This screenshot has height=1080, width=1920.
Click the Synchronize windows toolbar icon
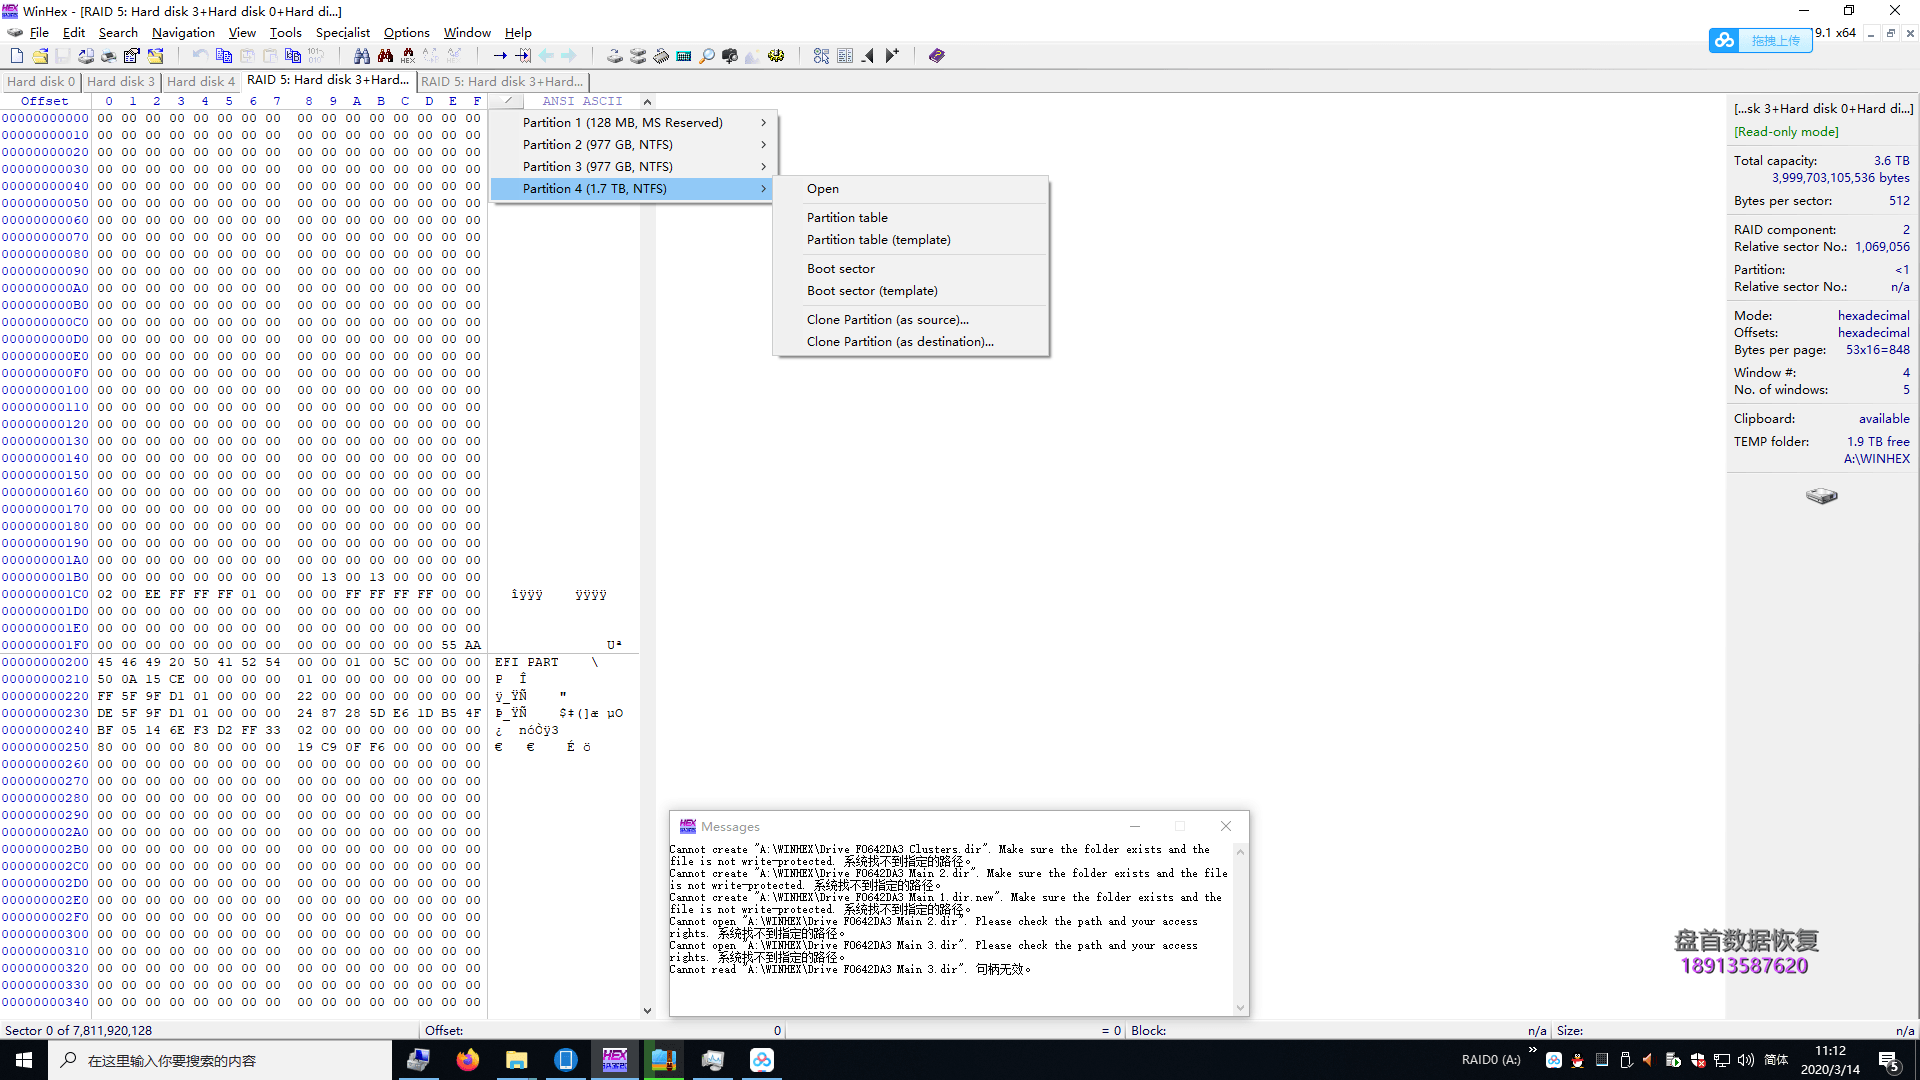[821, 56]
